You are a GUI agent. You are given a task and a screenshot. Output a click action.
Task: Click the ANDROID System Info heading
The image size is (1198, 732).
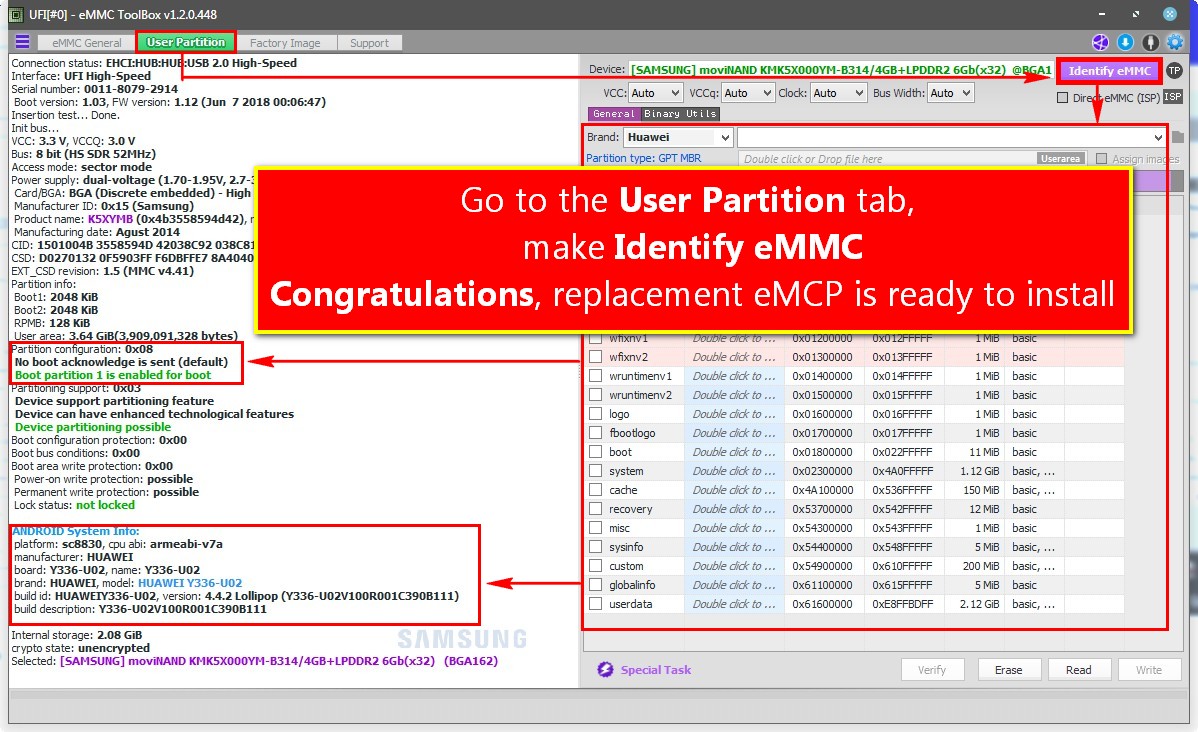76,530
